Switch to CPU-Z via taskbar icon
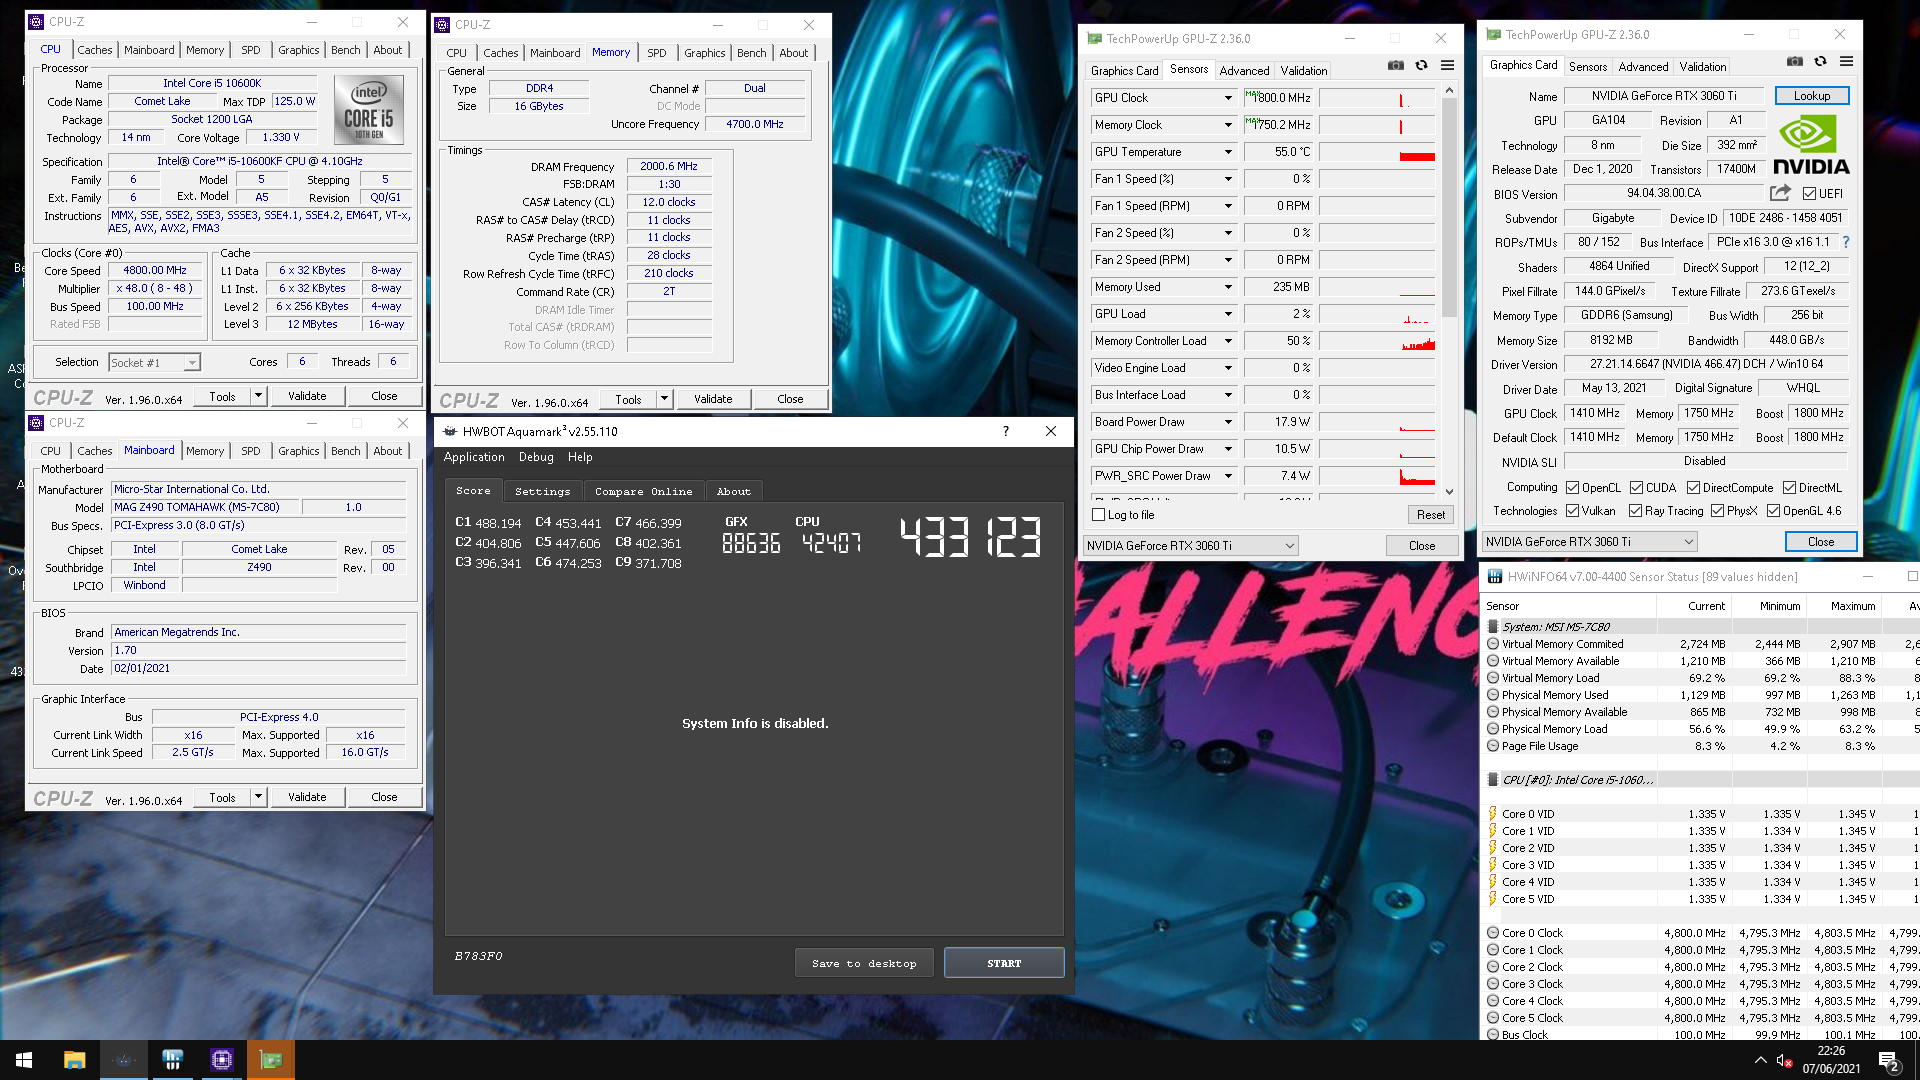The height and width of the screenshot is (1080, 1920). (x=221, y=1060)
